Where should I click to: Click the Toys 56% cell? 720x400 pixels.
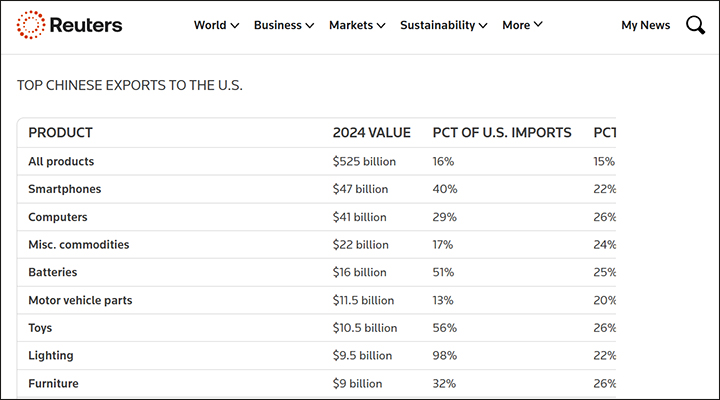tap(444, 328)
